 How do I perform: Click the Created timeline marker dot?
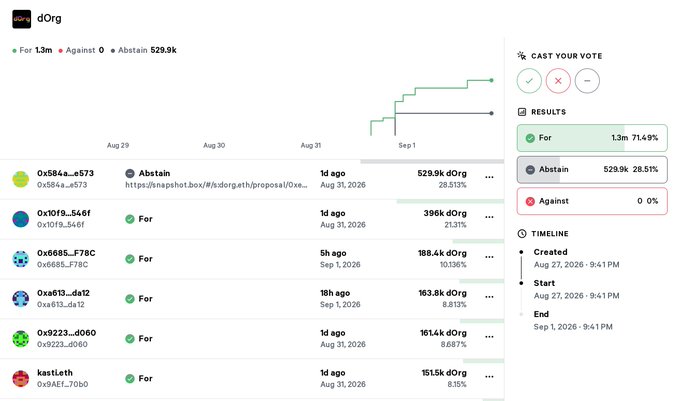(521, 252)
